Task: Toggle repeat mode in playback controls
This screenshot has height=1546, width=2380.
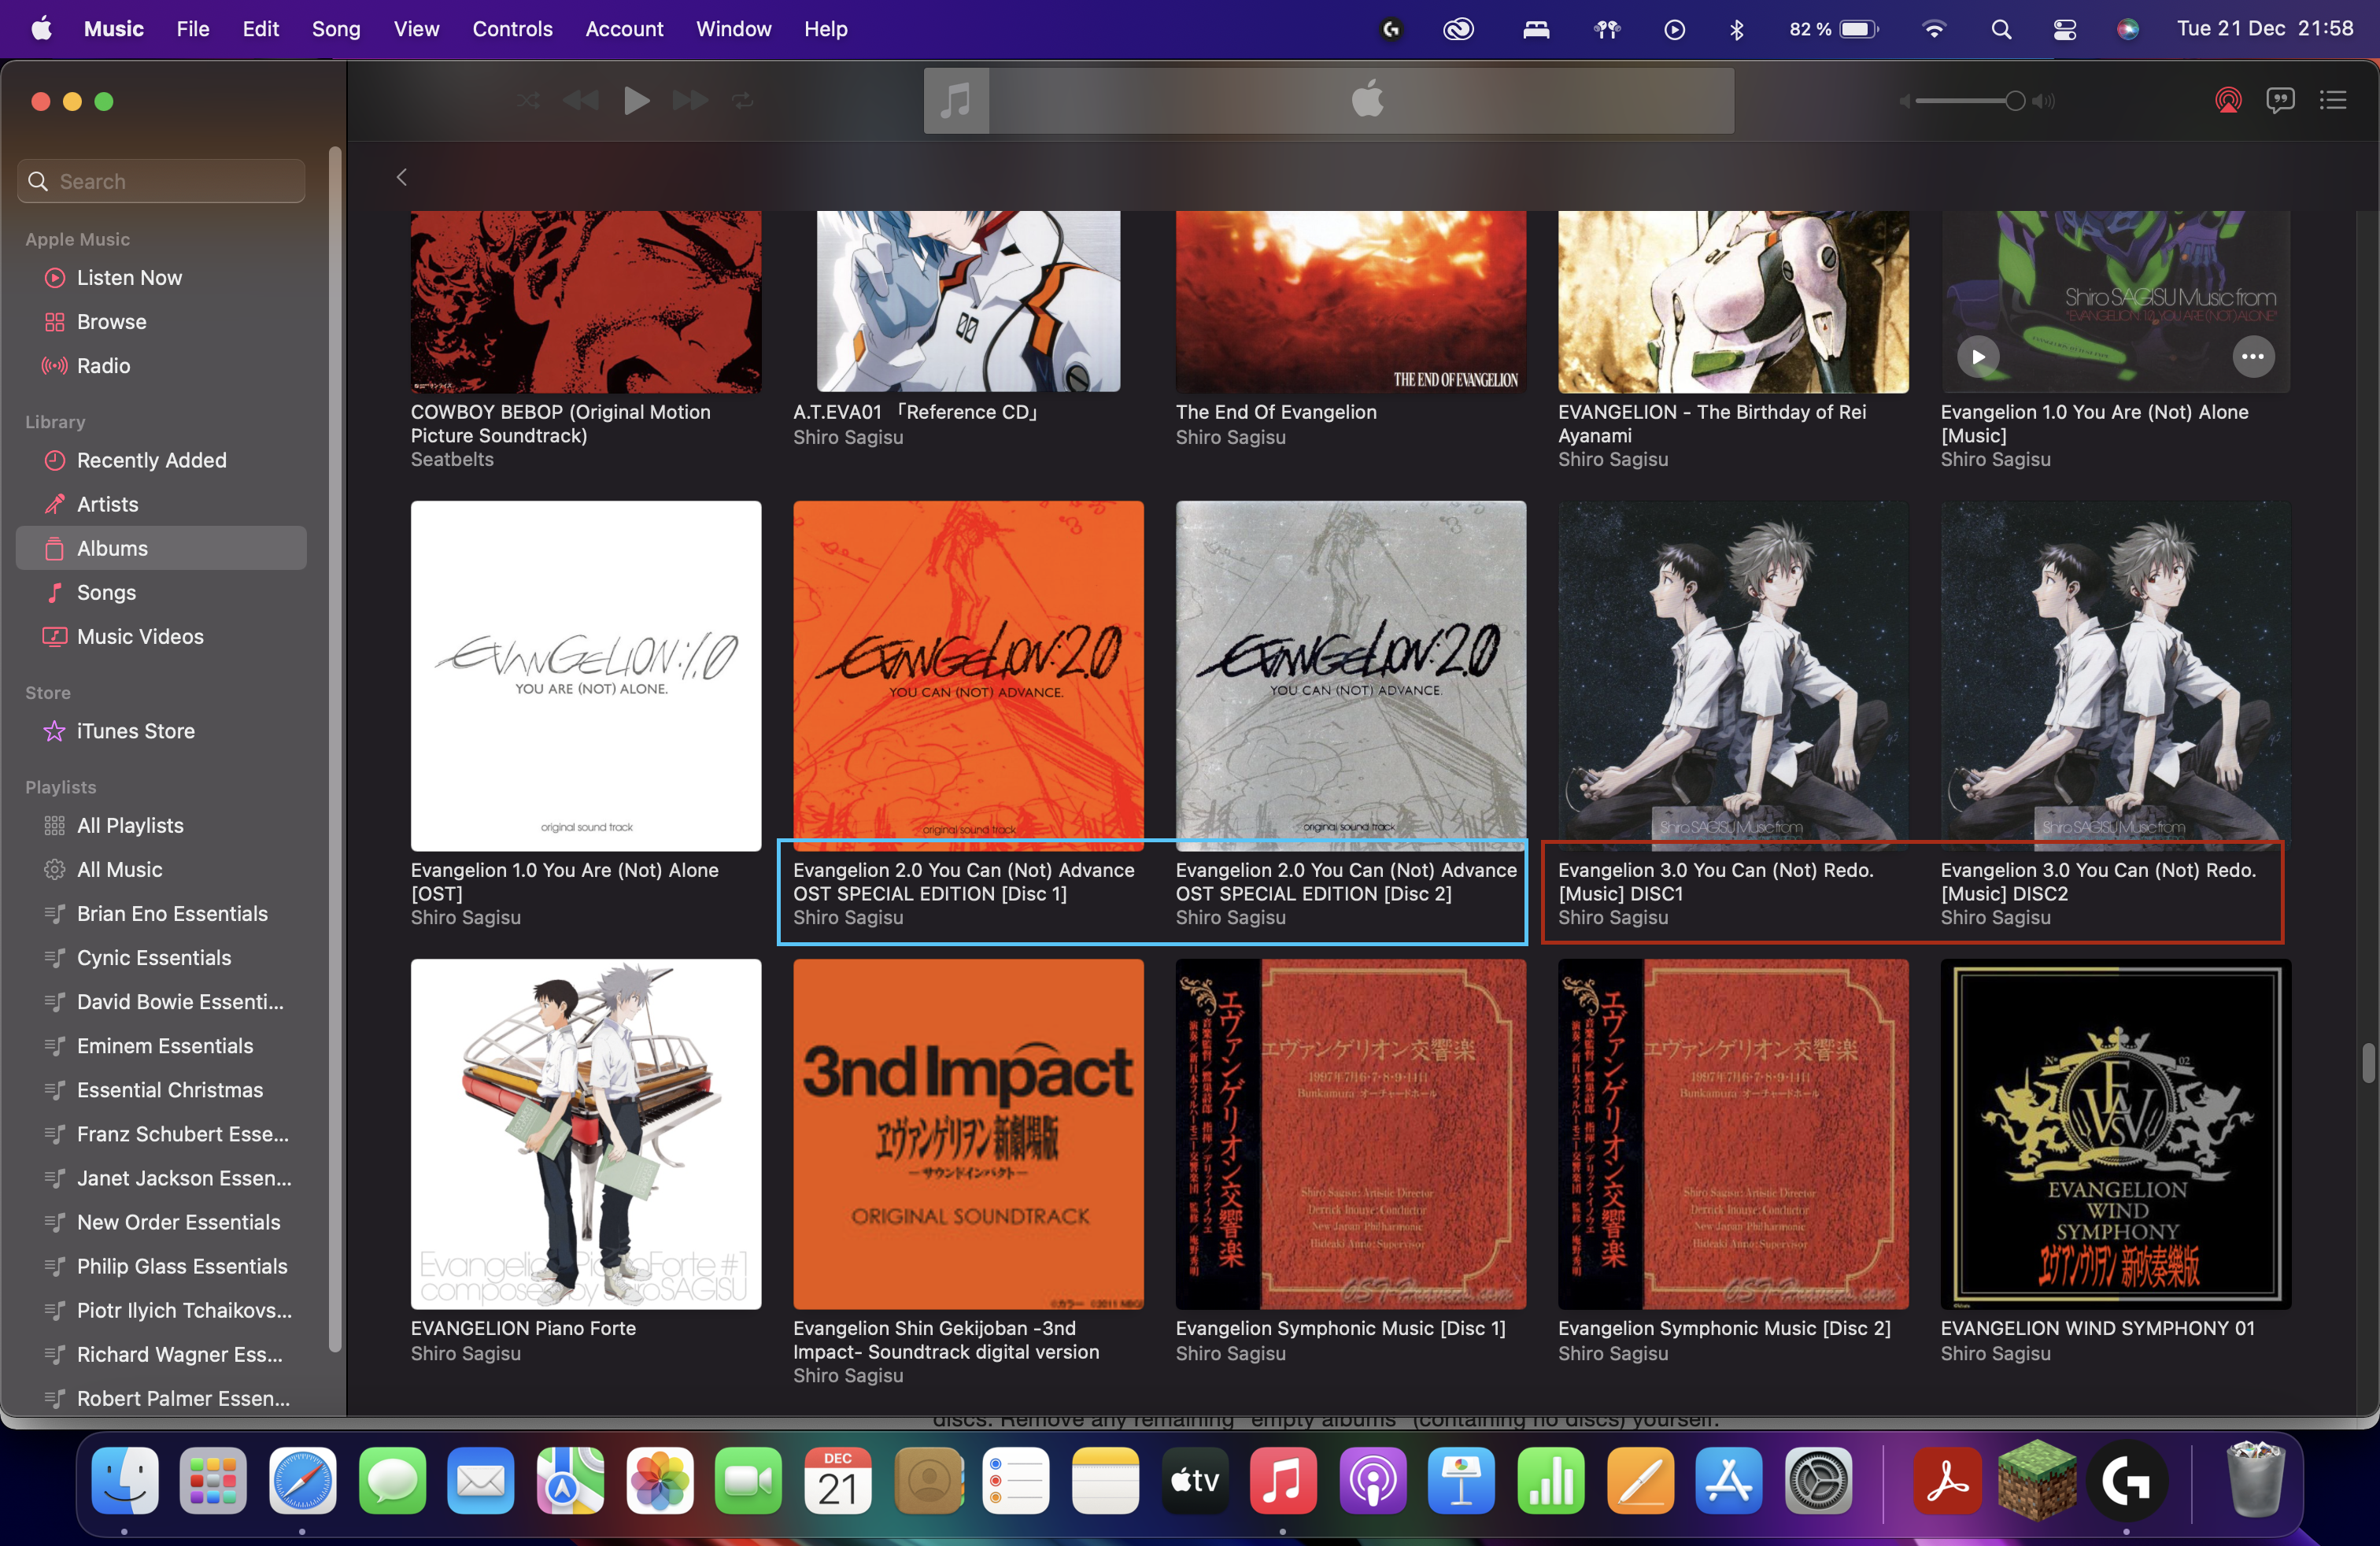Action: [x=743, y=100]
